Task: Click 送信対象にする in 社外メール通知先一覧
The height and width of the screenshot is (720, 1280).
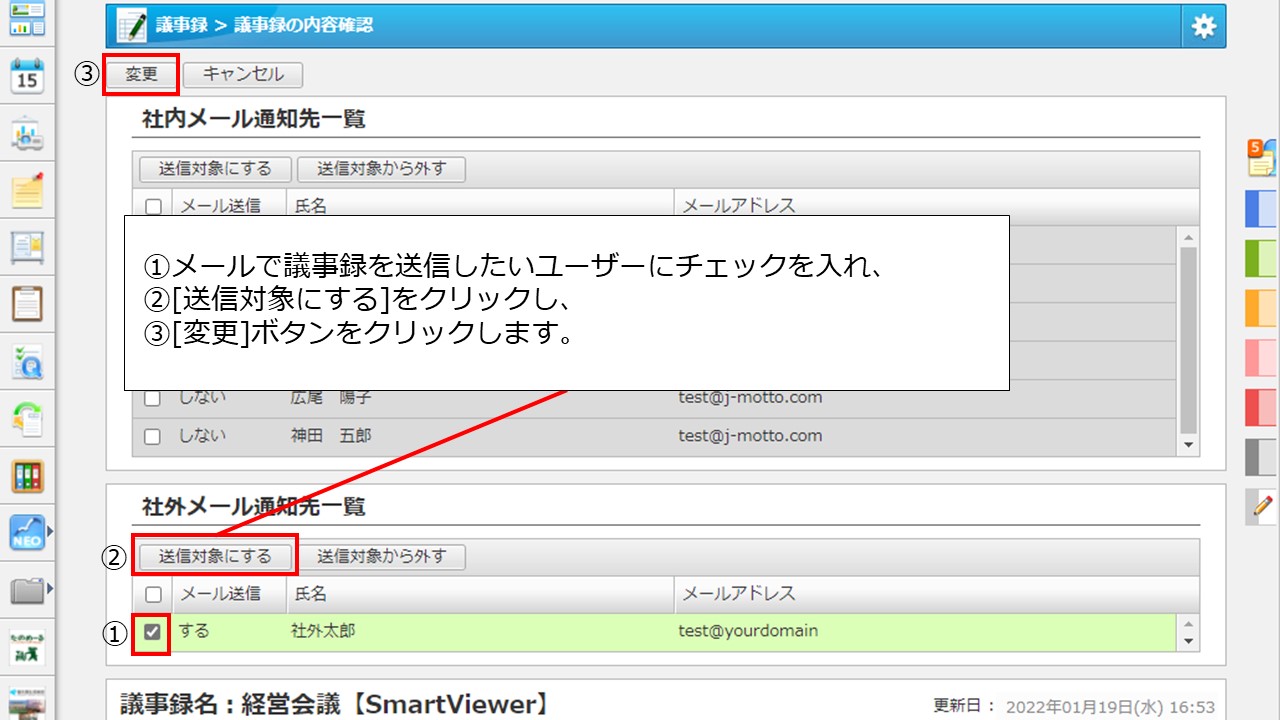Action: 215,556
